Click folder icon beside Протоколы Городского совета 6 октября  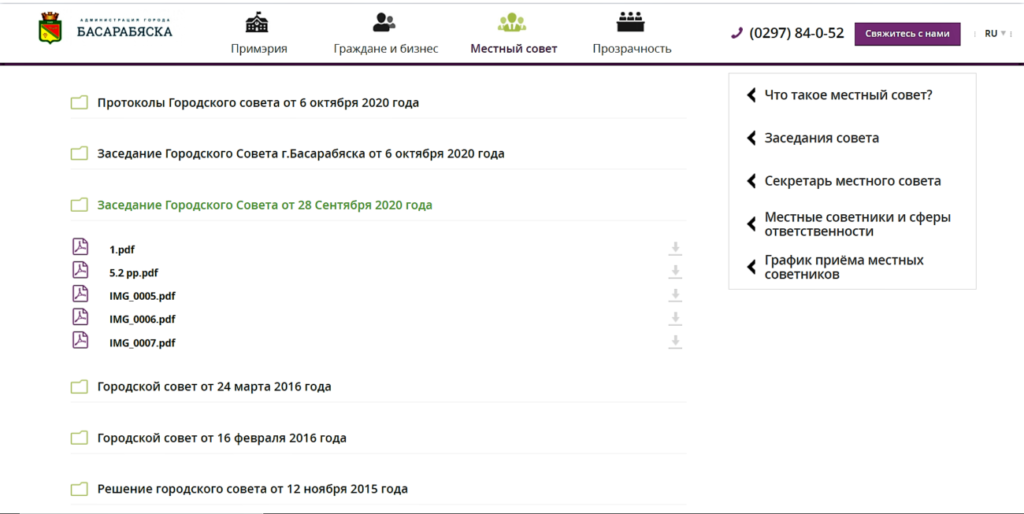pos(79,103)
